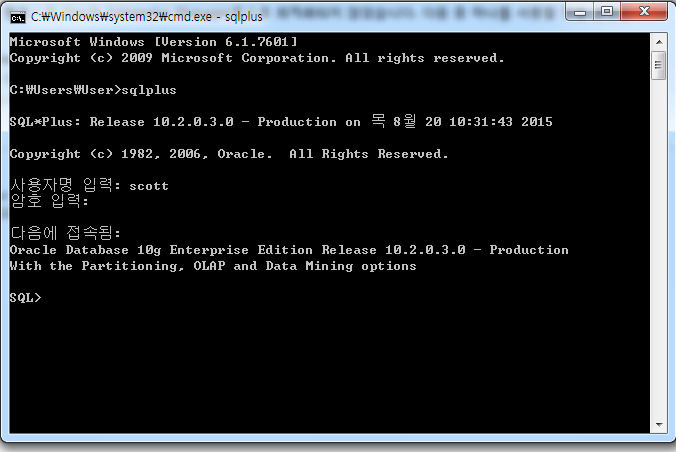Screen dimensions: 676x452
Task: Click the 'Oracle Database 10g Enterprise Edition' line
Action: [289, 250]
